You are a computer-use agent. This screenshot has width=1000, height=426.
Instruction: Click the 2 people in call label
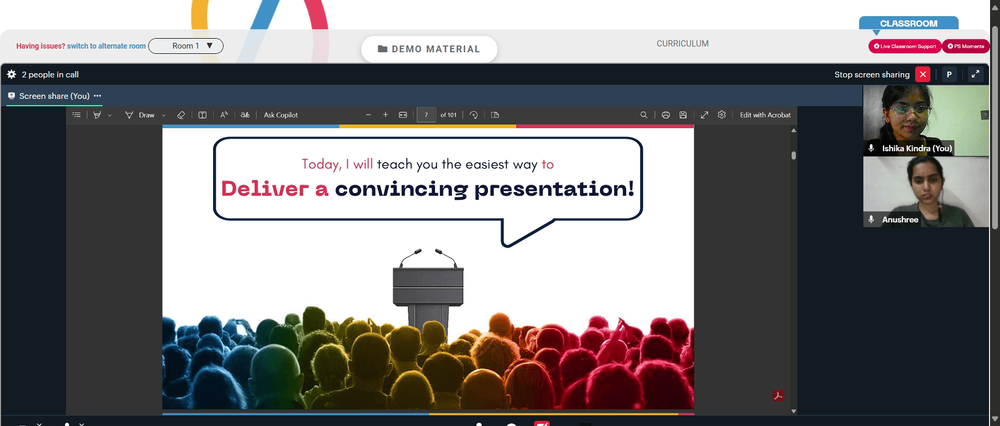(x=50, y=75)
